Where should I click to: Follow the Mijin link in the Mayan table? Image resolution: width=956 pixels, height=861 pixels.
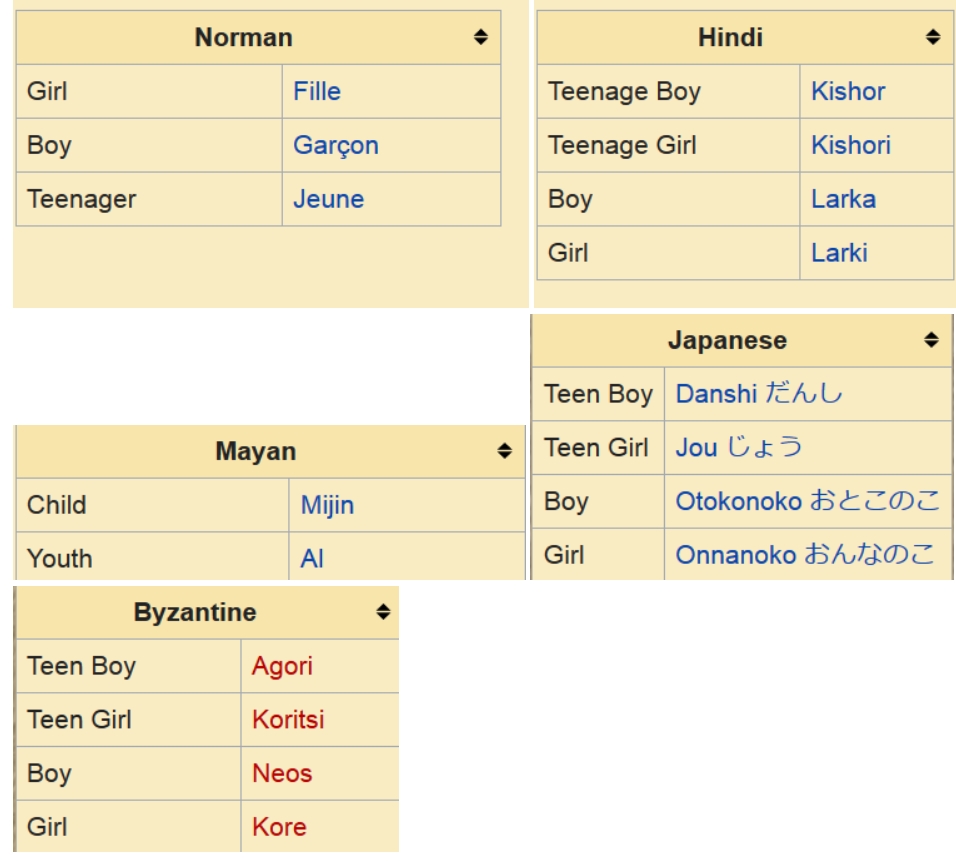(x=327, y=506)
